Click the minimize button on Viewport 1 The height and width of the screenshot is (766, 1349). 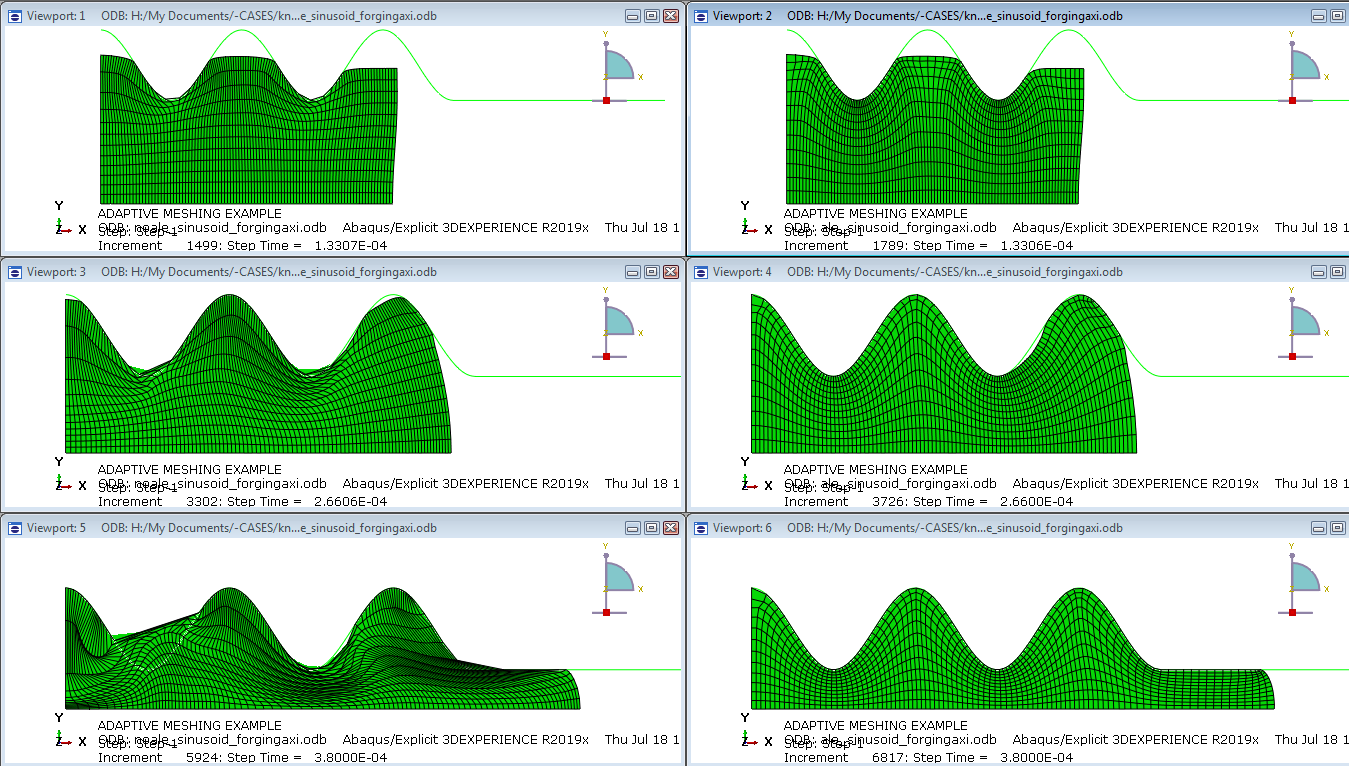coord(631,15)
